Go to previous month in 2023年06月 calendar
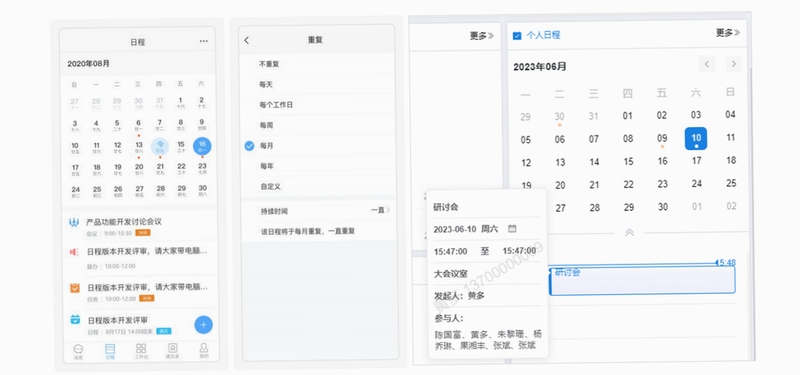The height and width of the screenshot is (375, 800). (707, 64)
